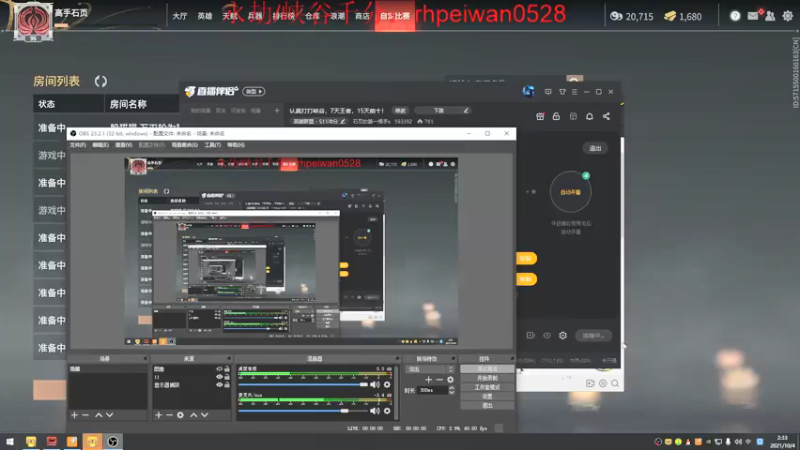The image size is (800, 450).
Task: Open the 文件(F) menu in OBS
Action: click(x=78, y=145)
